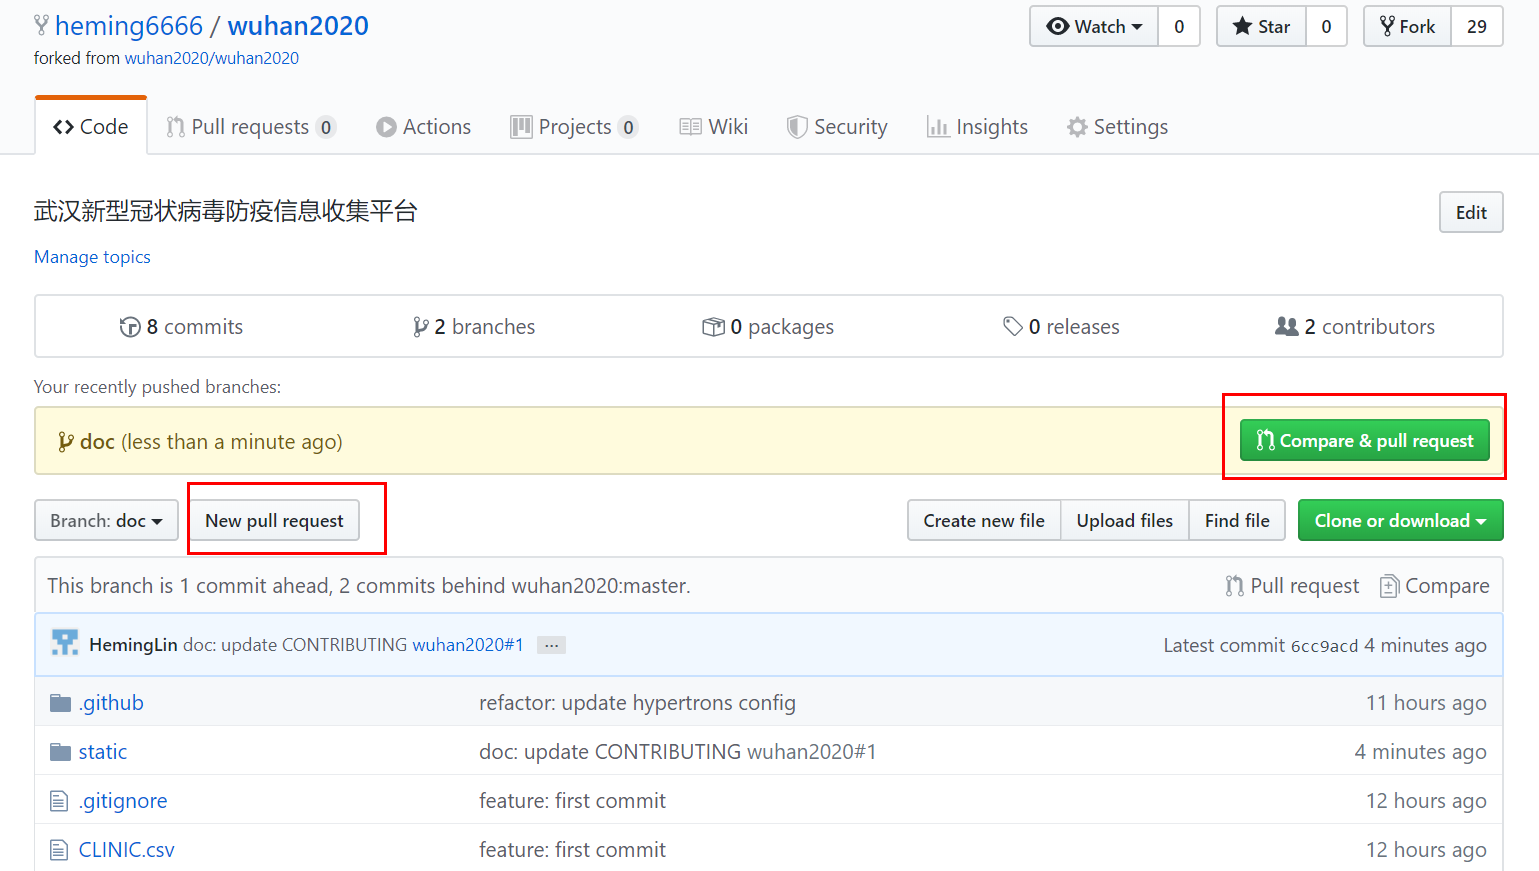This screenshot has width=1539, height=871.
Task: Open the heming6666 user profile link
Action: 129,26
